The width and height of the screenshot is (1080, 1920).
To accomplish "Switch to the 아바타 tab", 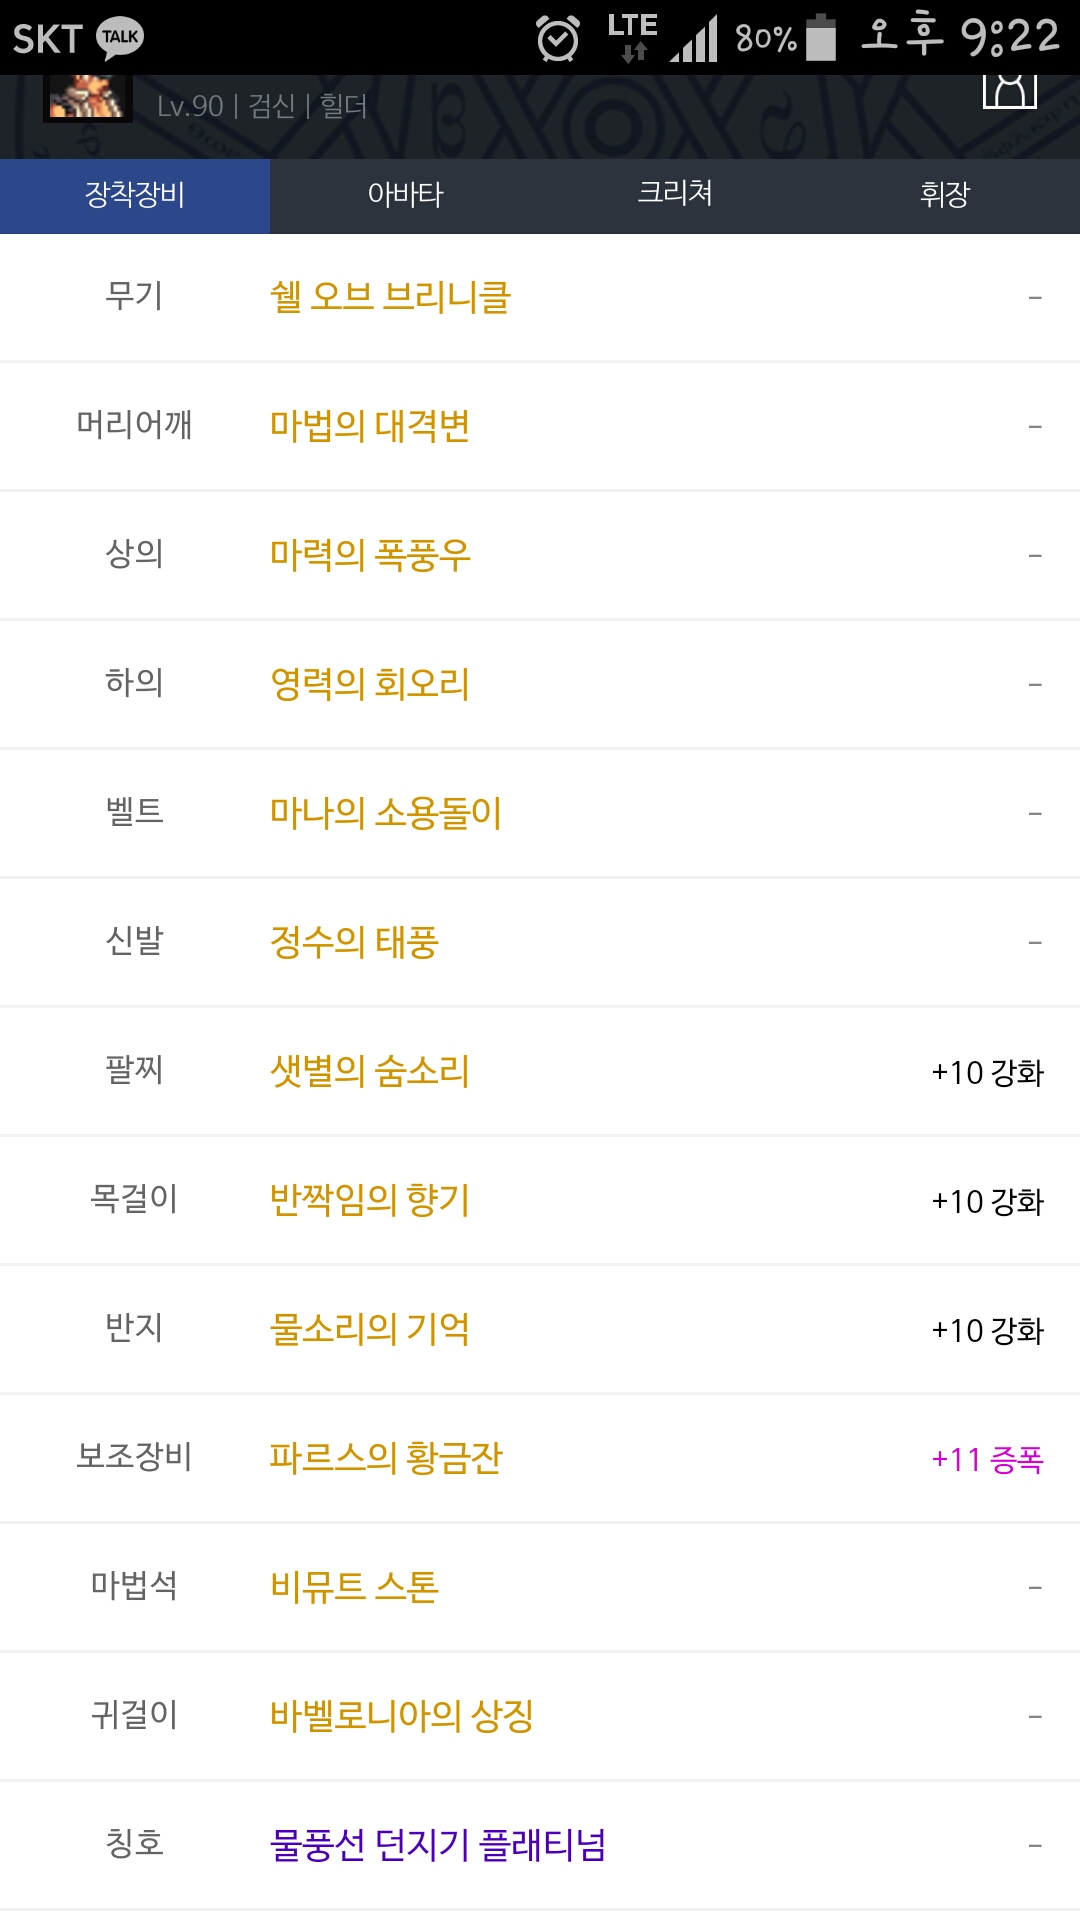I will click(405, 195).
